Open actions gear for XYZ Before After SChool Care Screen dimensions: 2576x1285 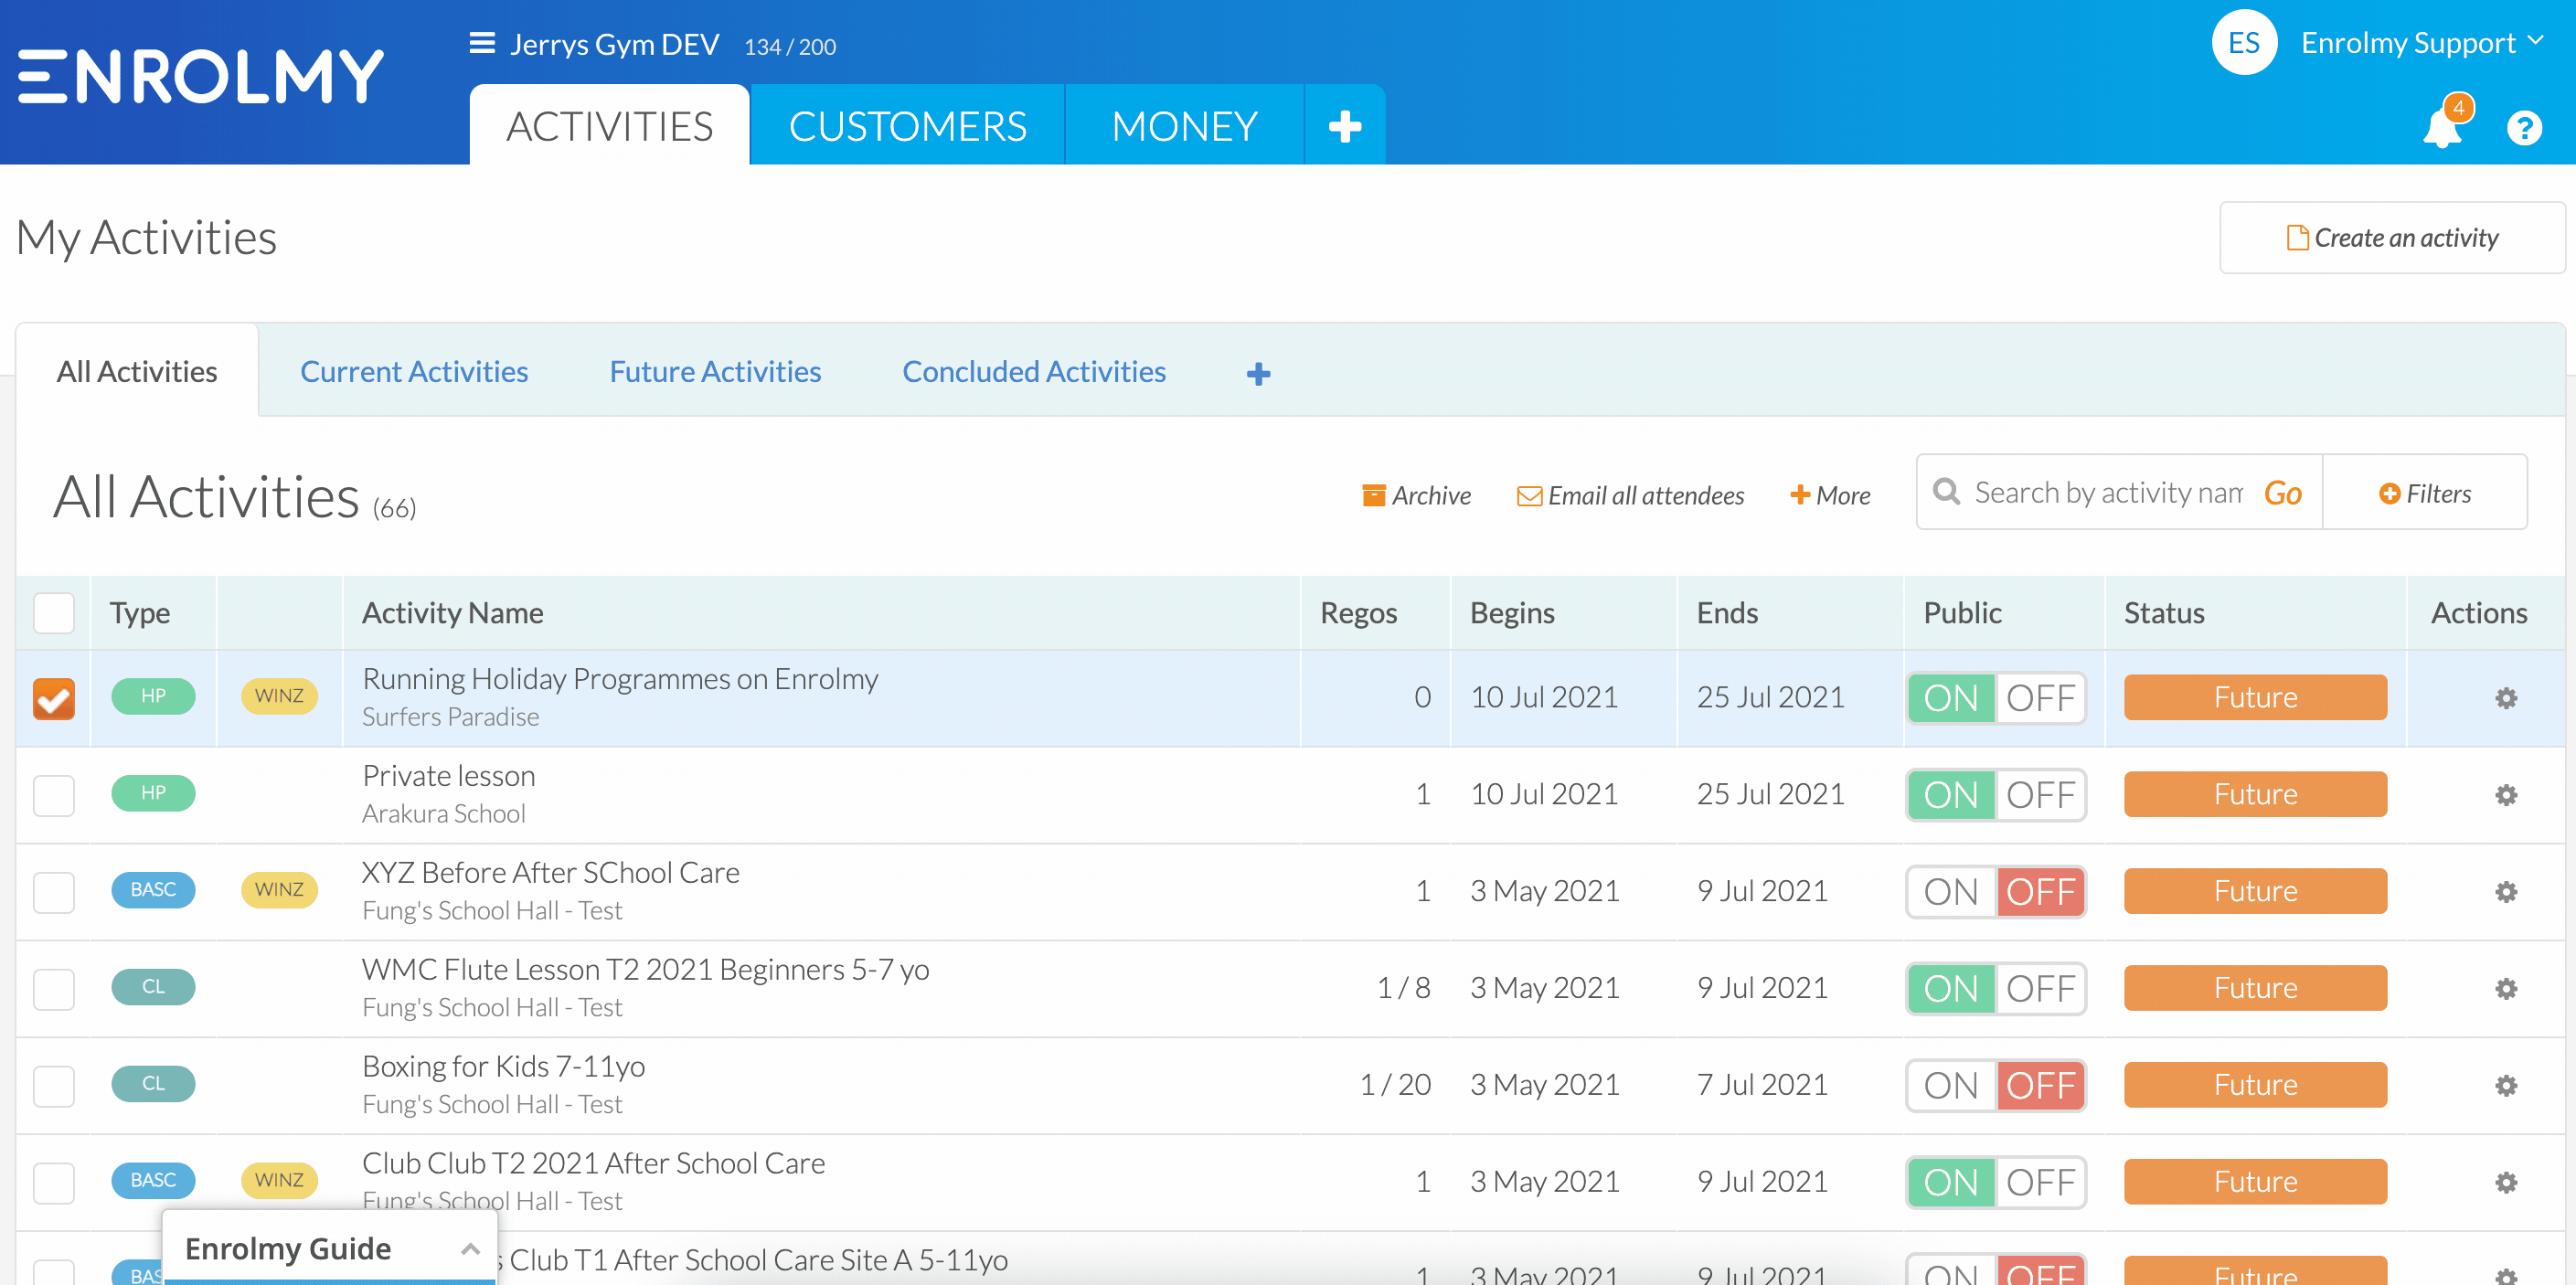click(2505, 891)
